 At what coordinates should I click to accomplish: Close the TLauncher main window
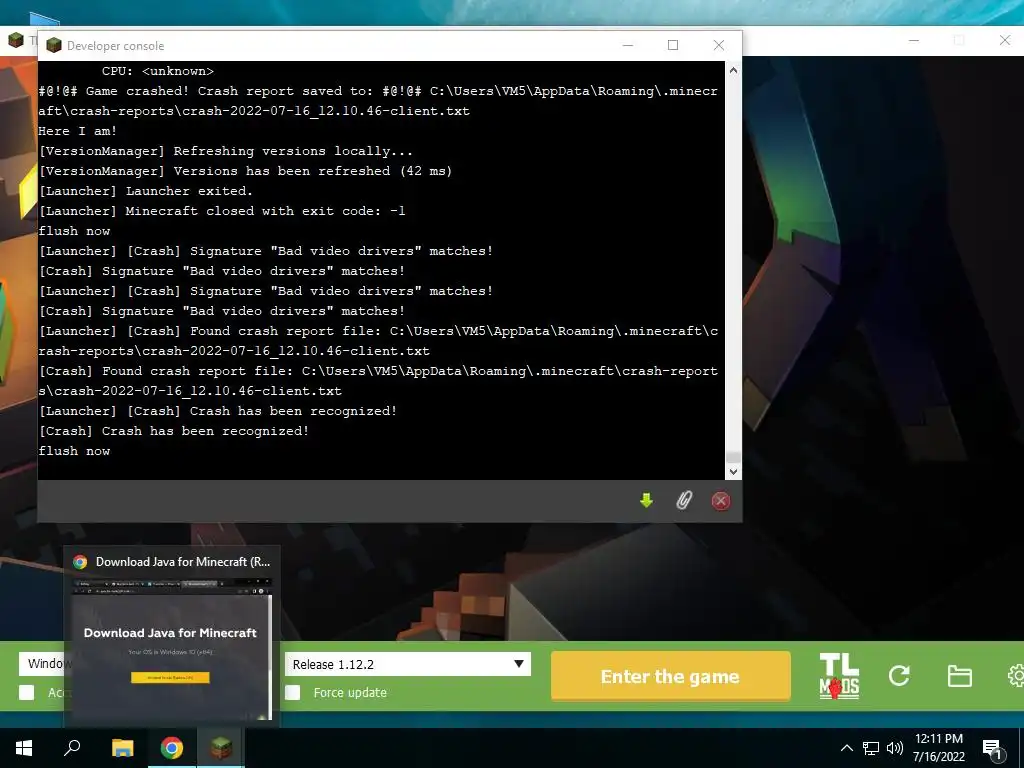(x=1004, y=40)
